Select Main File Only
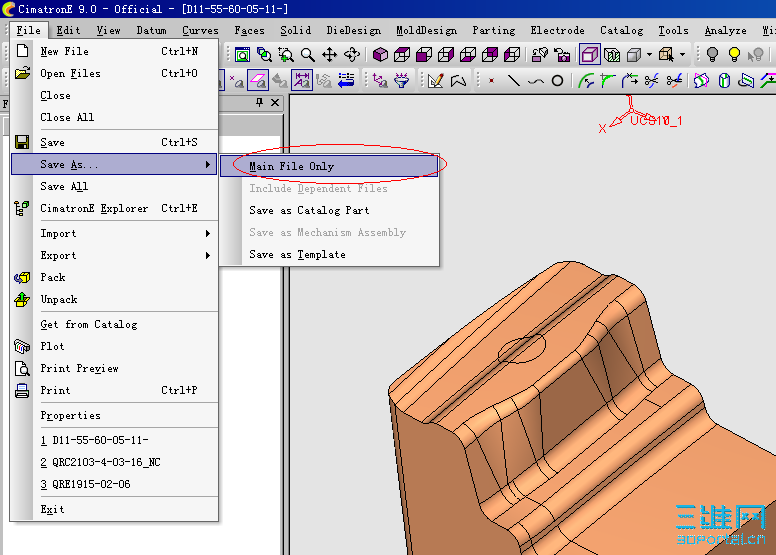This screenshot has width=776, height=555. [329, 166]
